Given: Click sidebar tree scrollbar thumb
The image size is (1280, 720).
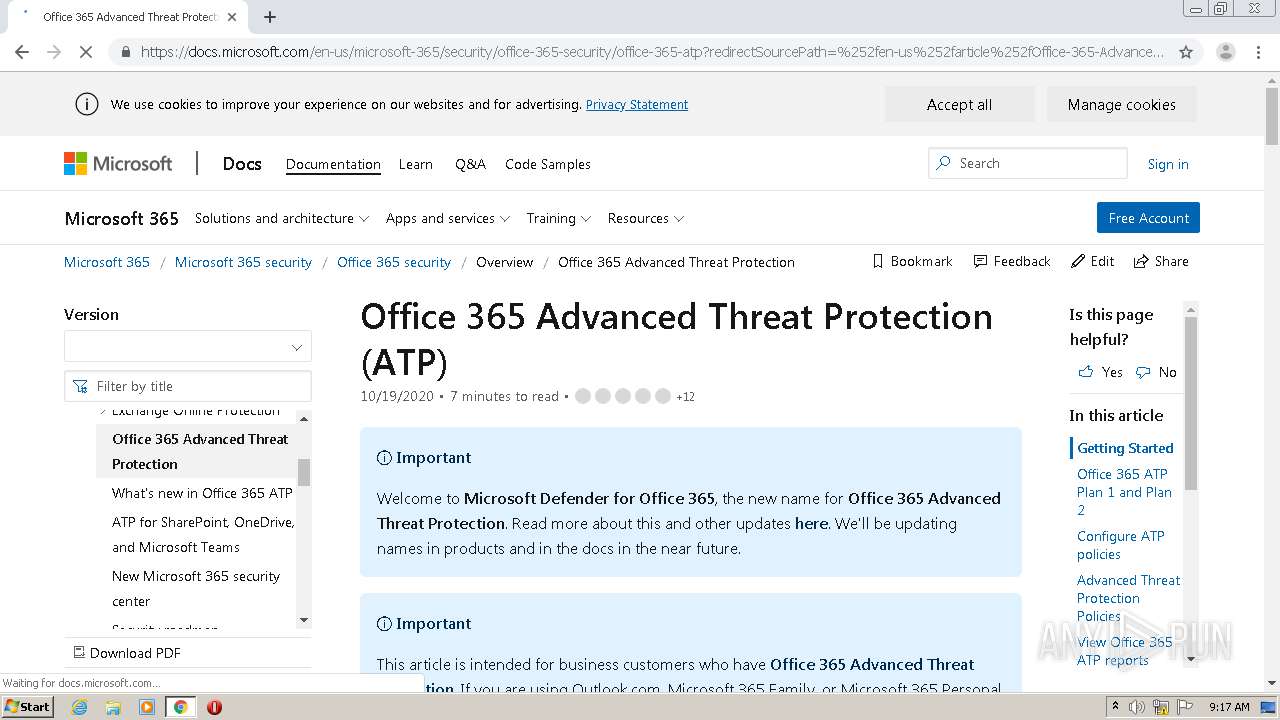Looking at the screenshot, I should coord(304,472).
